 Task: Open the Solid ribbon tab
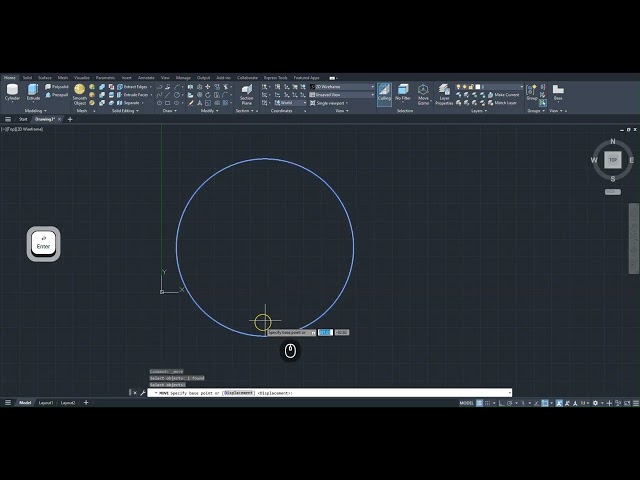[x=27, y=78]
